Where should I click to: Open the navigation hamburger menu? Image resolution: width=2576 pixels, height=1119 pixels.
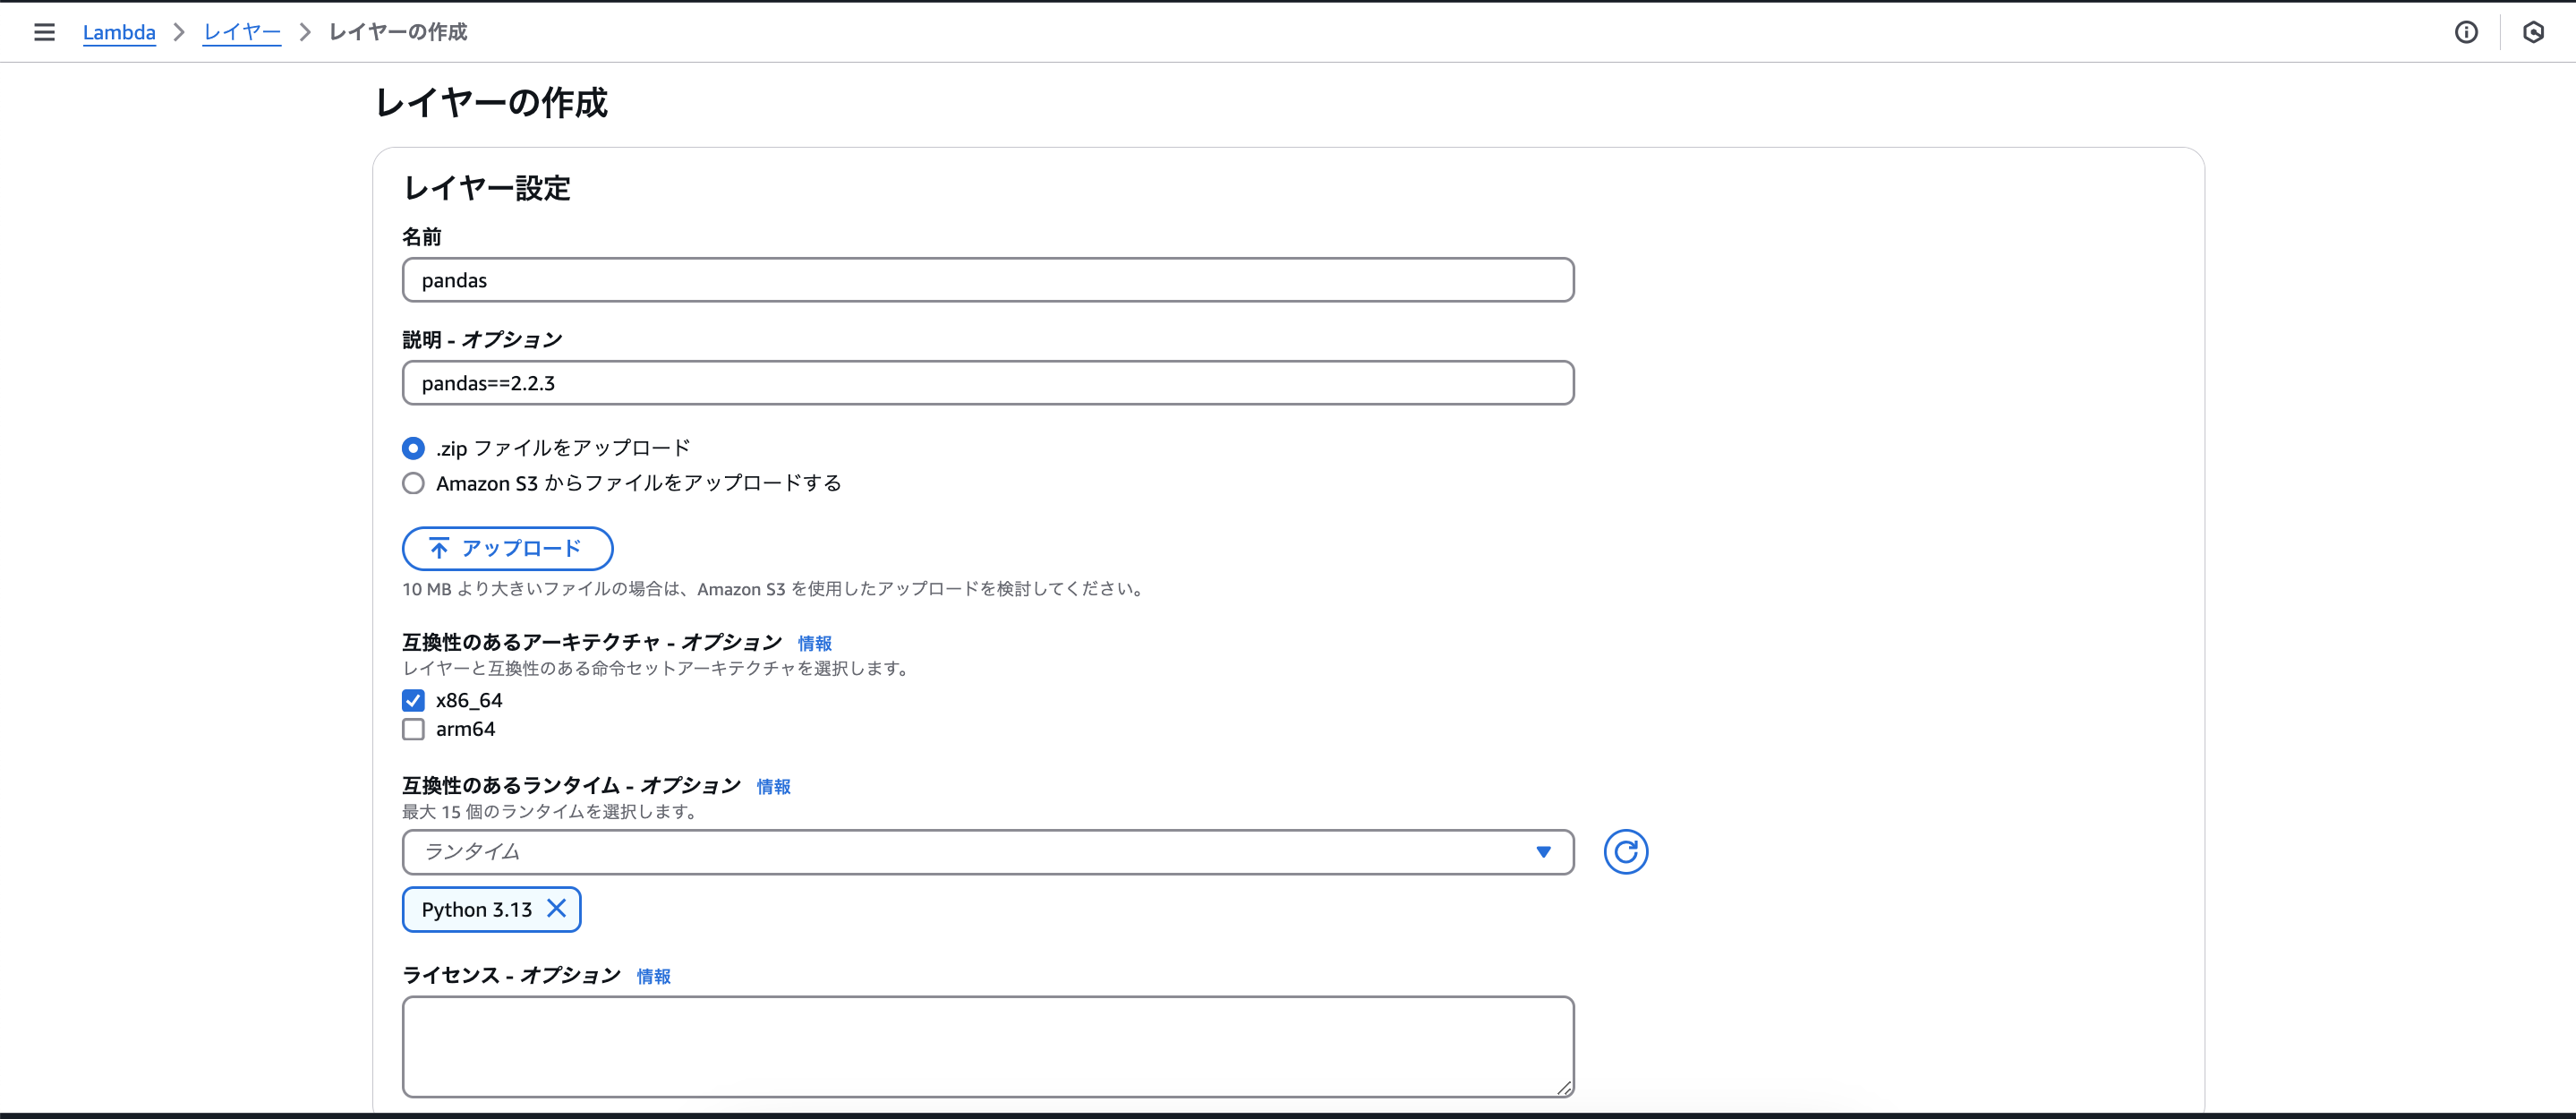(x=44, y=32)
